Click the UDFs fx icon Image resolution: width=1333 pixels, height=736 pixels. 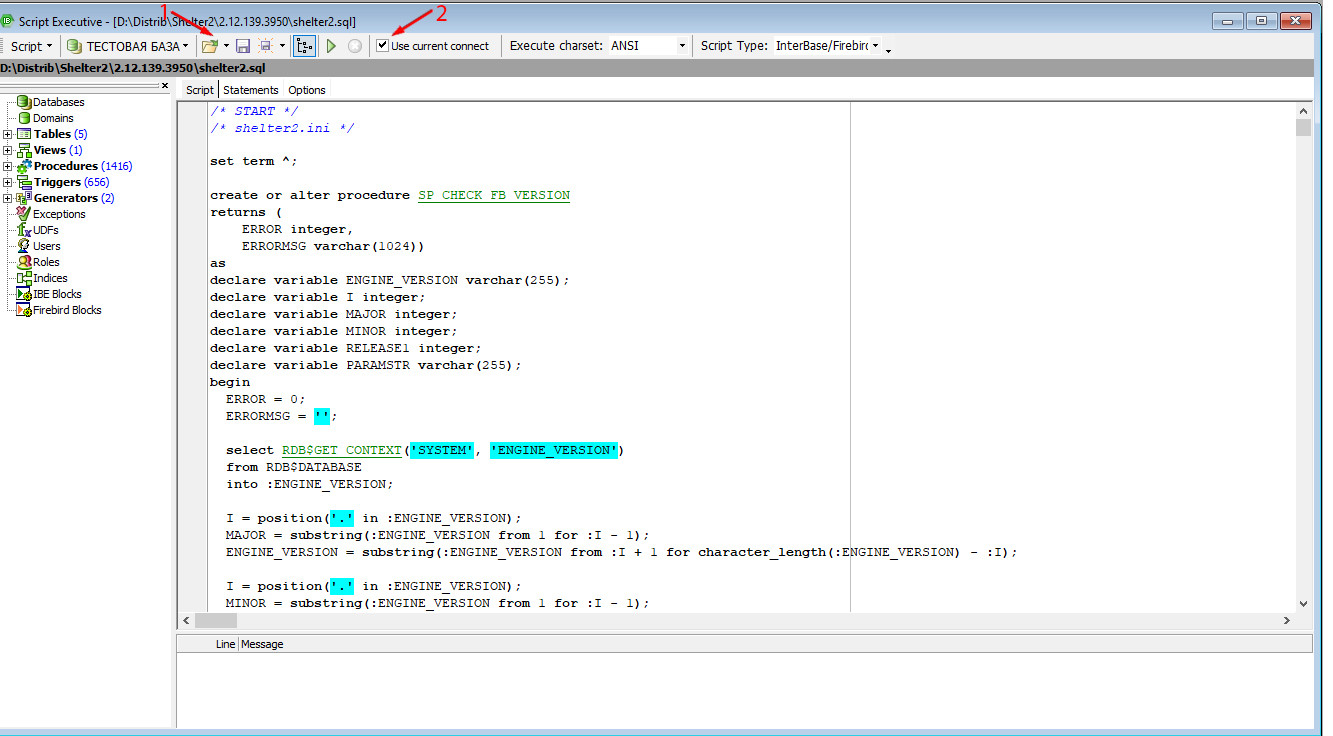(x=24, y=230)
